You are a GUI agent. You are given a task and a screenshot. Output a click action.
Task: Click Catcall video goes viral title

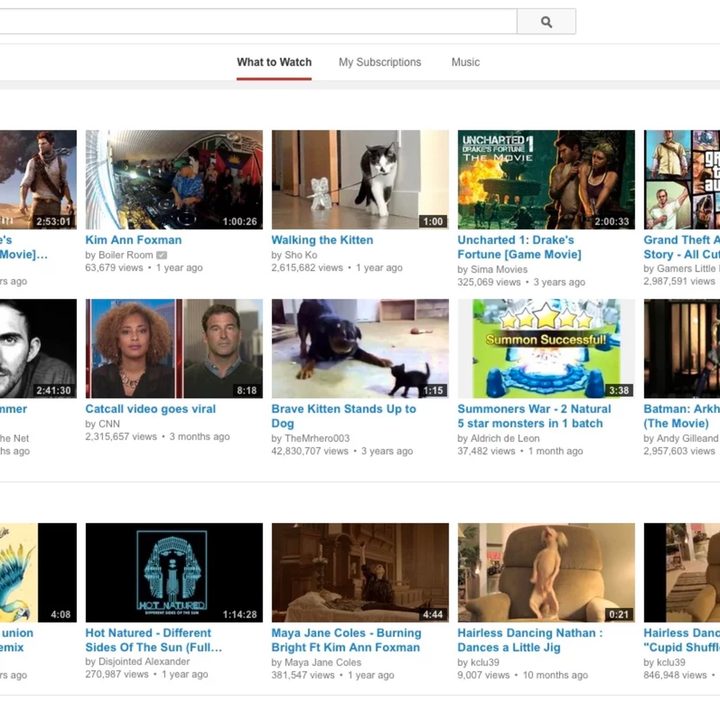(151, 409)
